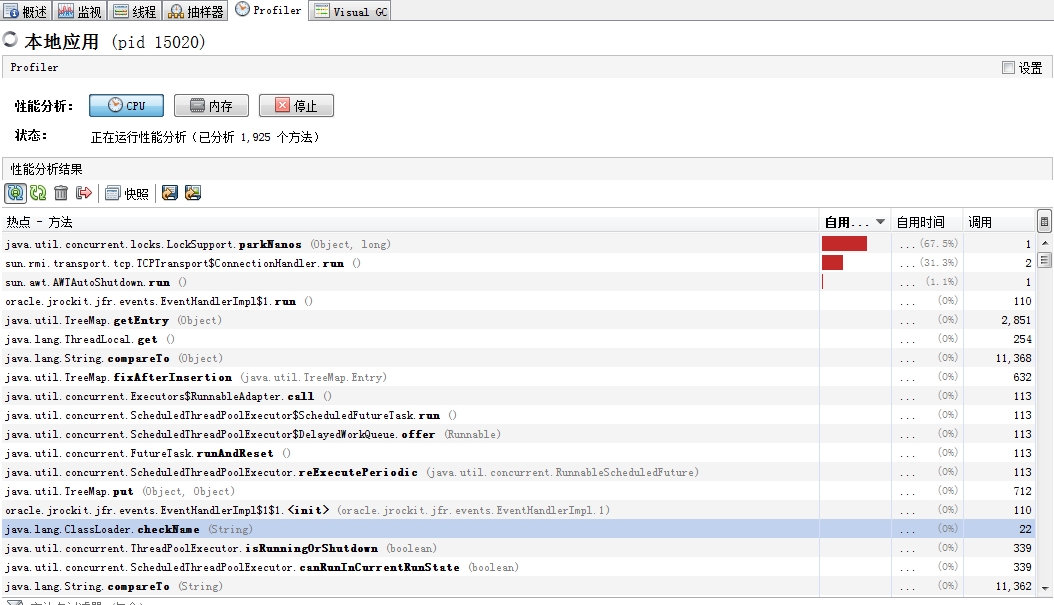Select the Profiler tab
The image size is (1054, 605).
click(268, 10)
